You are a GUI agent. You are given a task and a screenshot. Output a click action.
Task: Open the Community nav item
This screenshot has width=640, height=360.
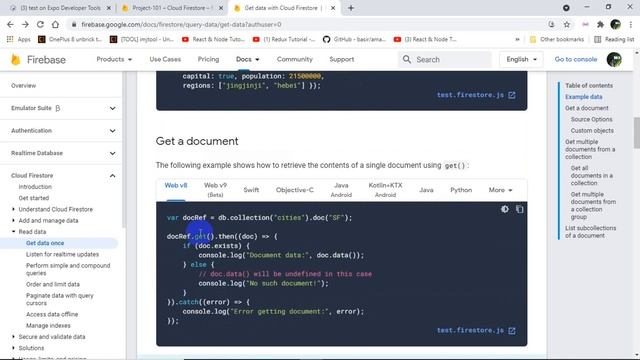pos(294,59)
